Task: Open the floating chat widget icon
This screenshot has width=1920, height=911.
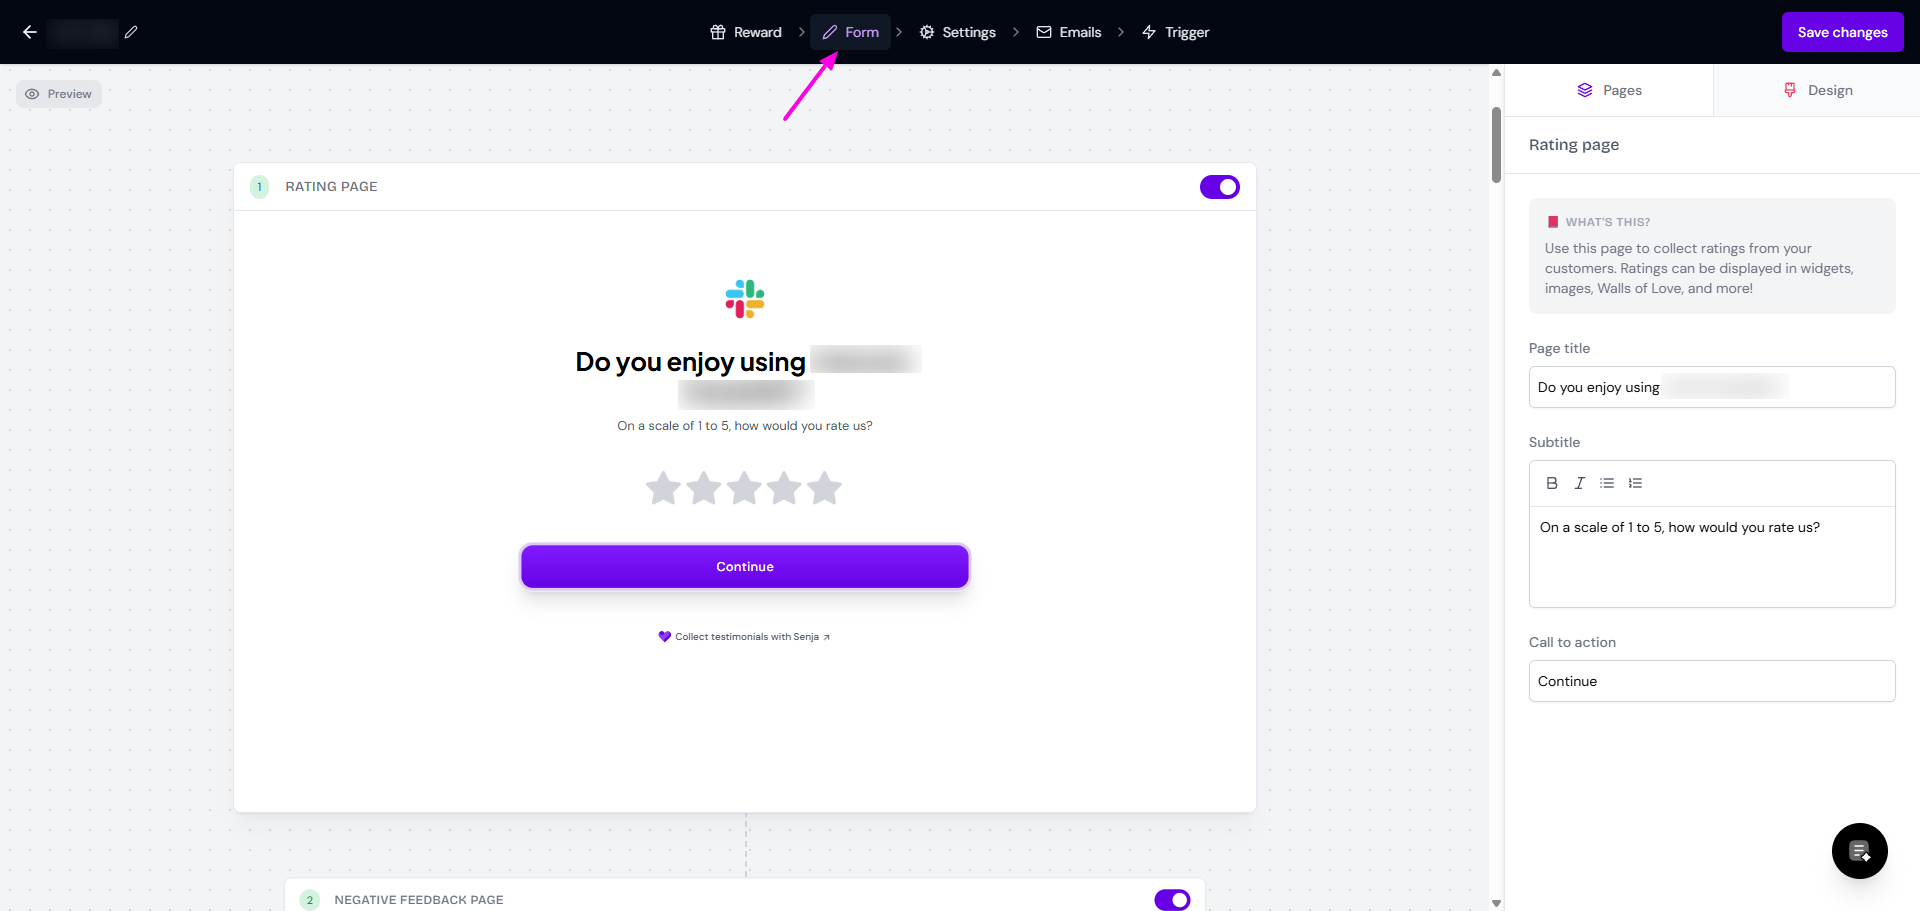Action: tap(1859, 851)
